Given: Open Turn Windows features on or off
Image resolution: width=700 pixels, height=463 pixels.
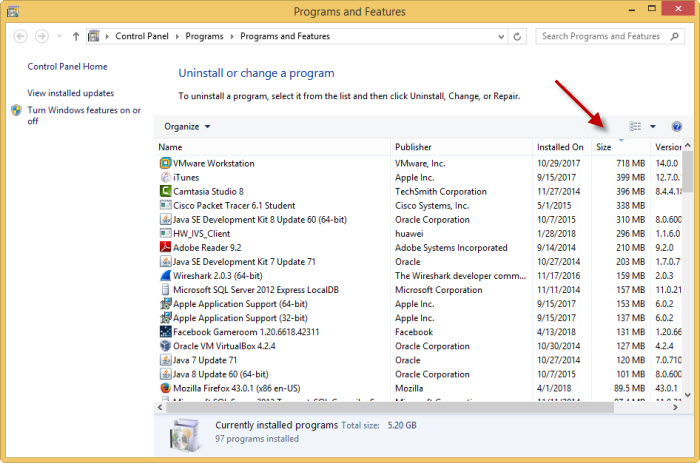Looking at the screenshot, I should [84, 115].
